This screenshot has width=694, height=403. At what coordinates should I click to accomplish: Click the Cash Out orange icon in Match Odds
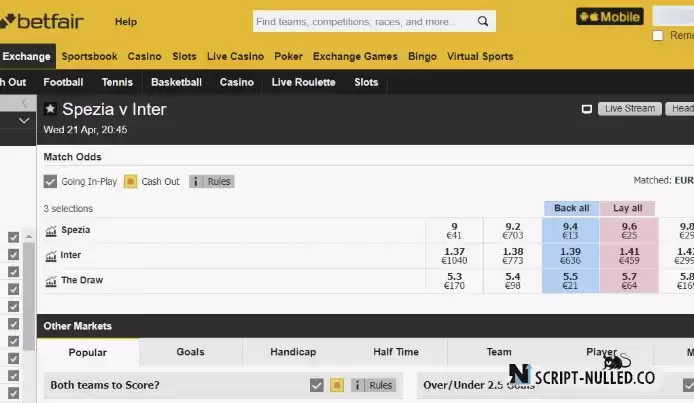[x=130, y=181]
